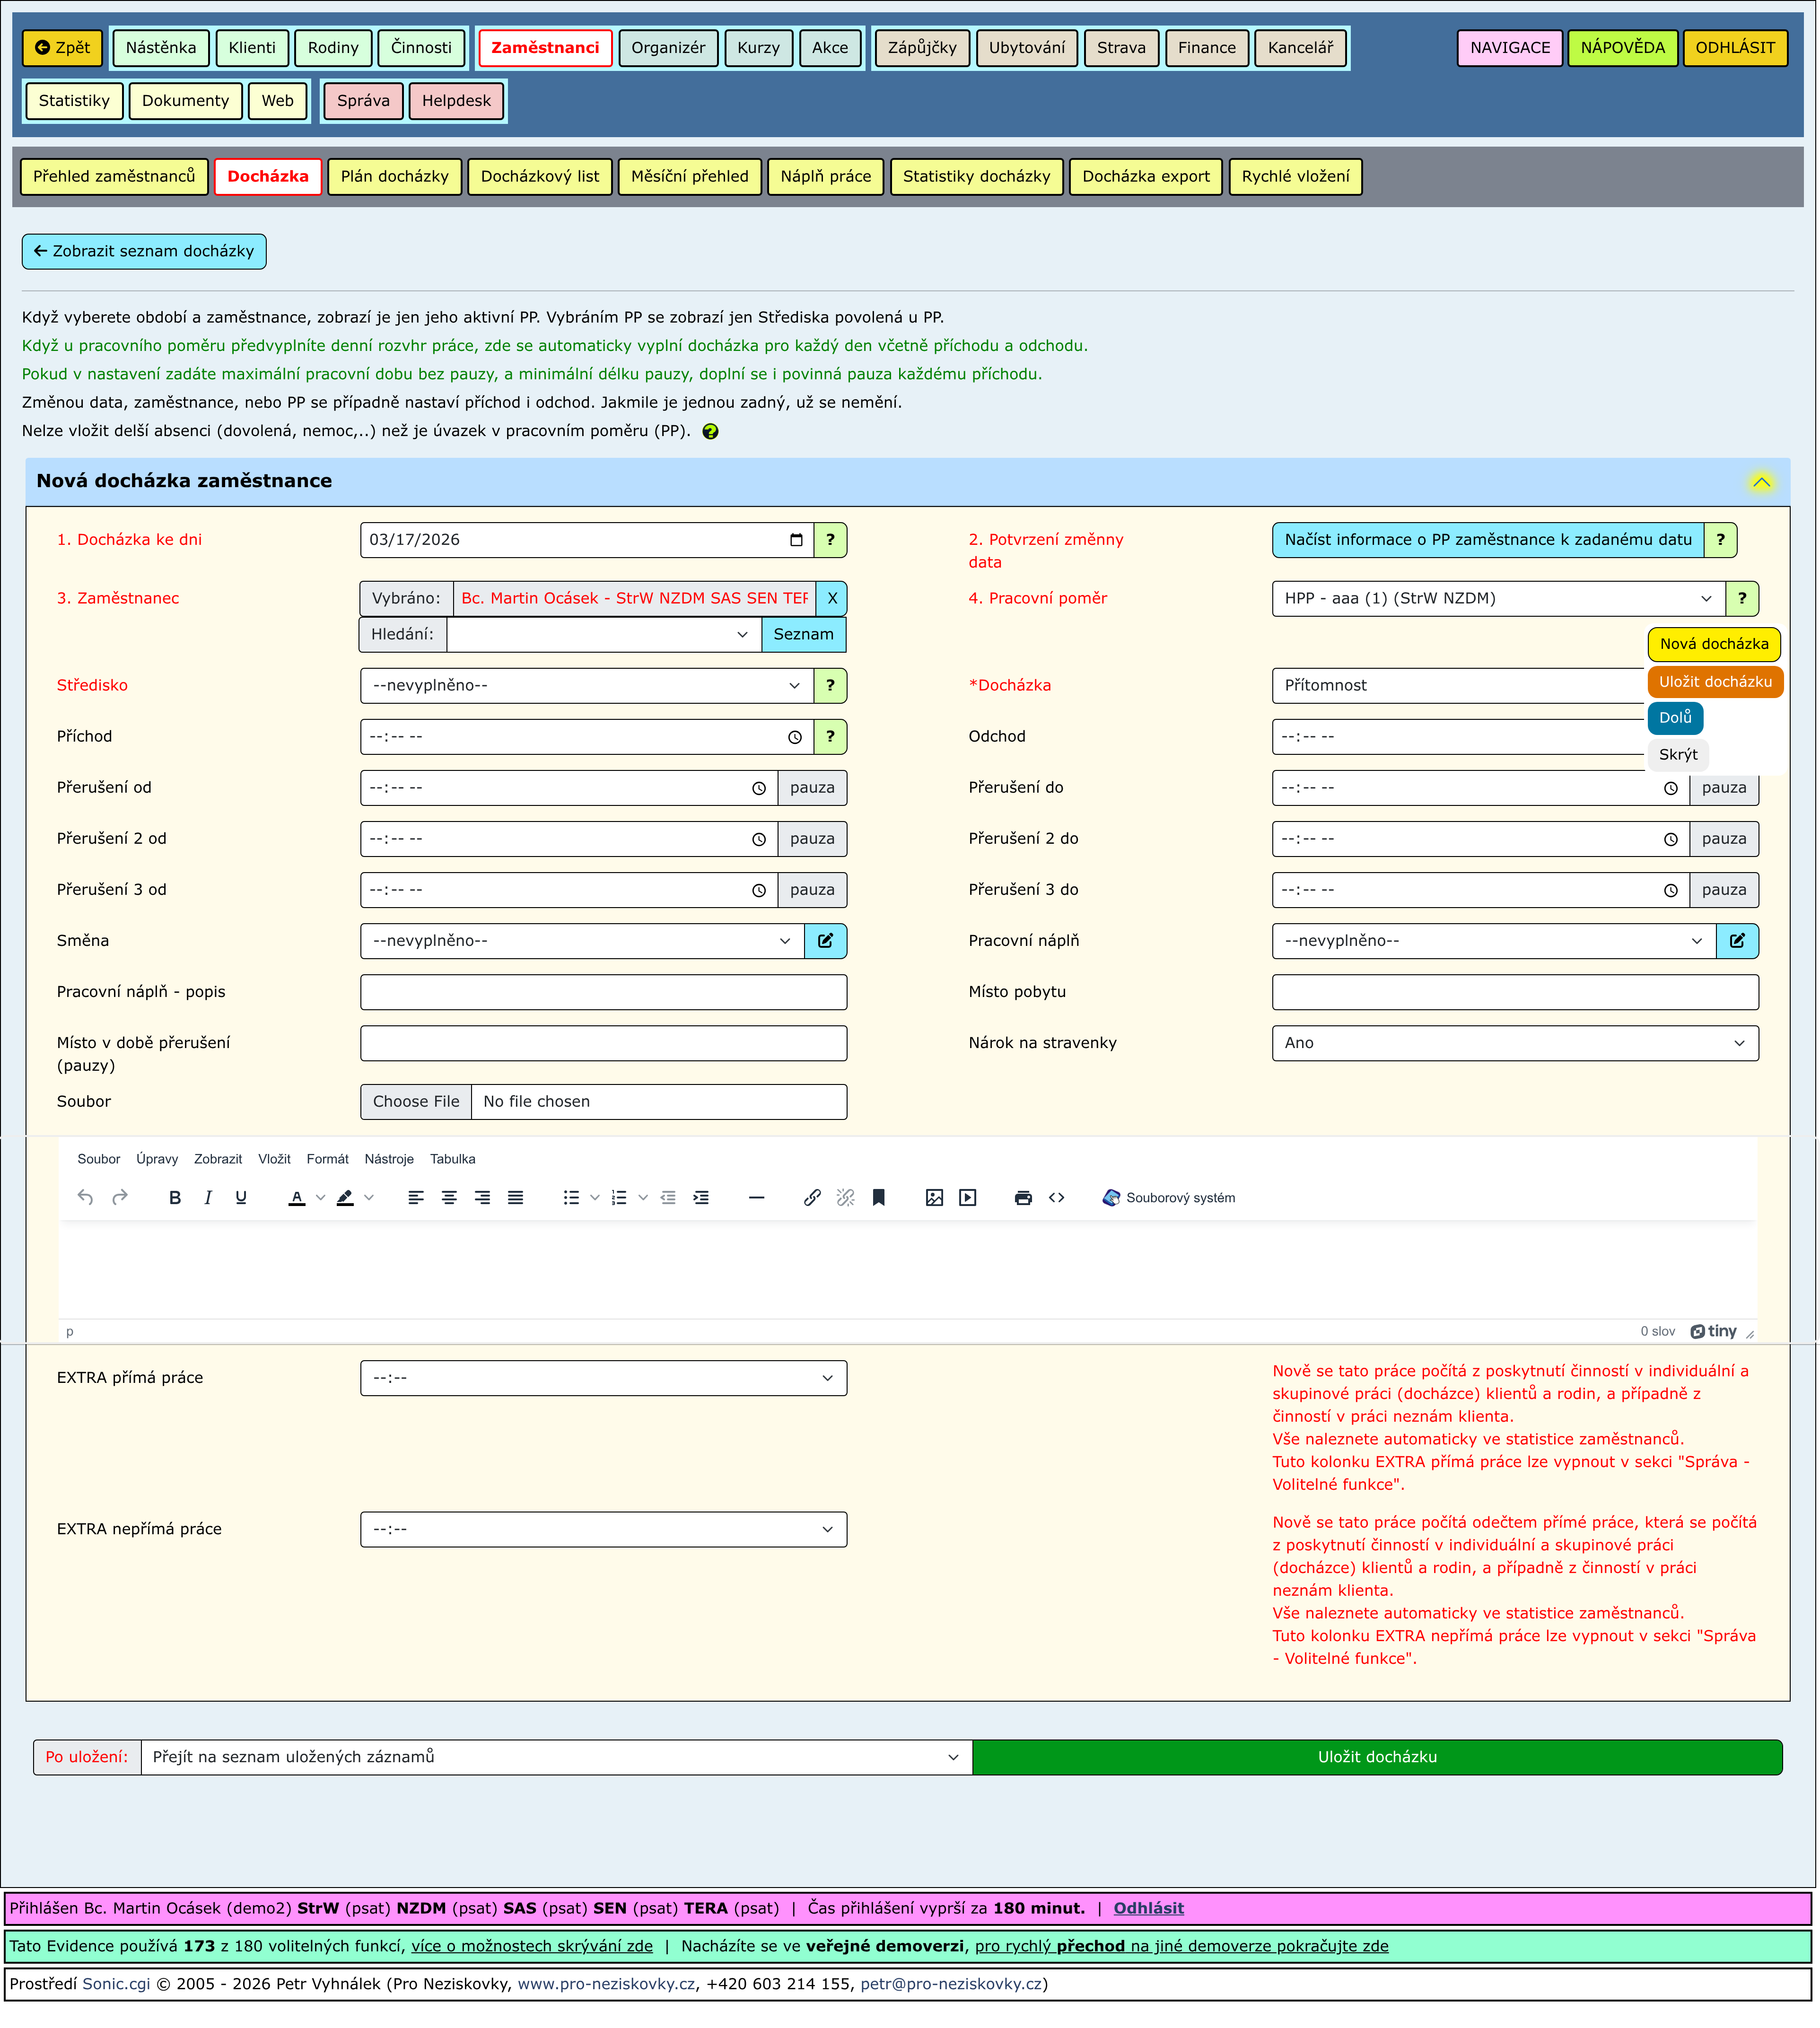Open text color picker arrow

[x=320, y=1198]
